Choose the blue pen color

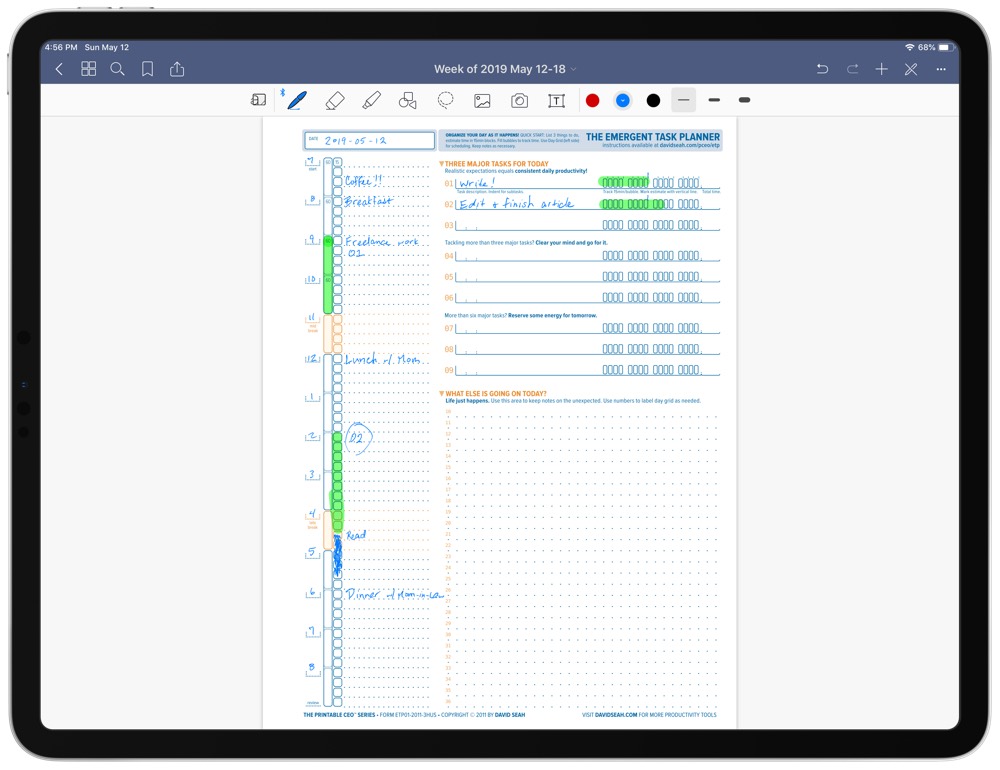623,100
